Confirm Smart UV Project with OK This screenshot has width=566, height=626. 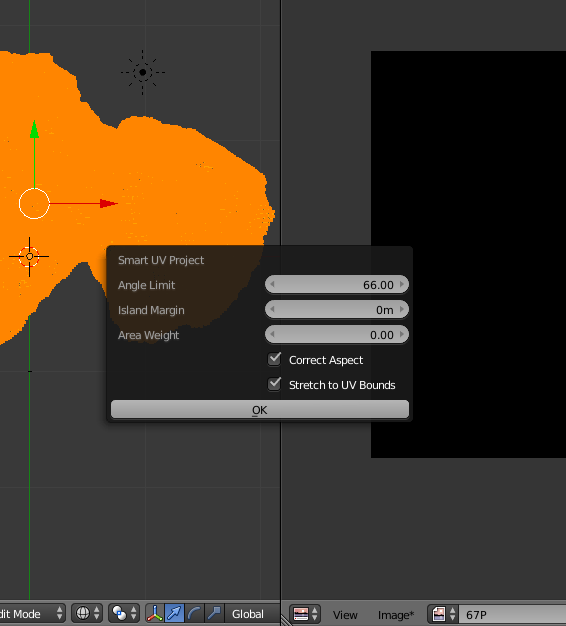pos(260,410)
